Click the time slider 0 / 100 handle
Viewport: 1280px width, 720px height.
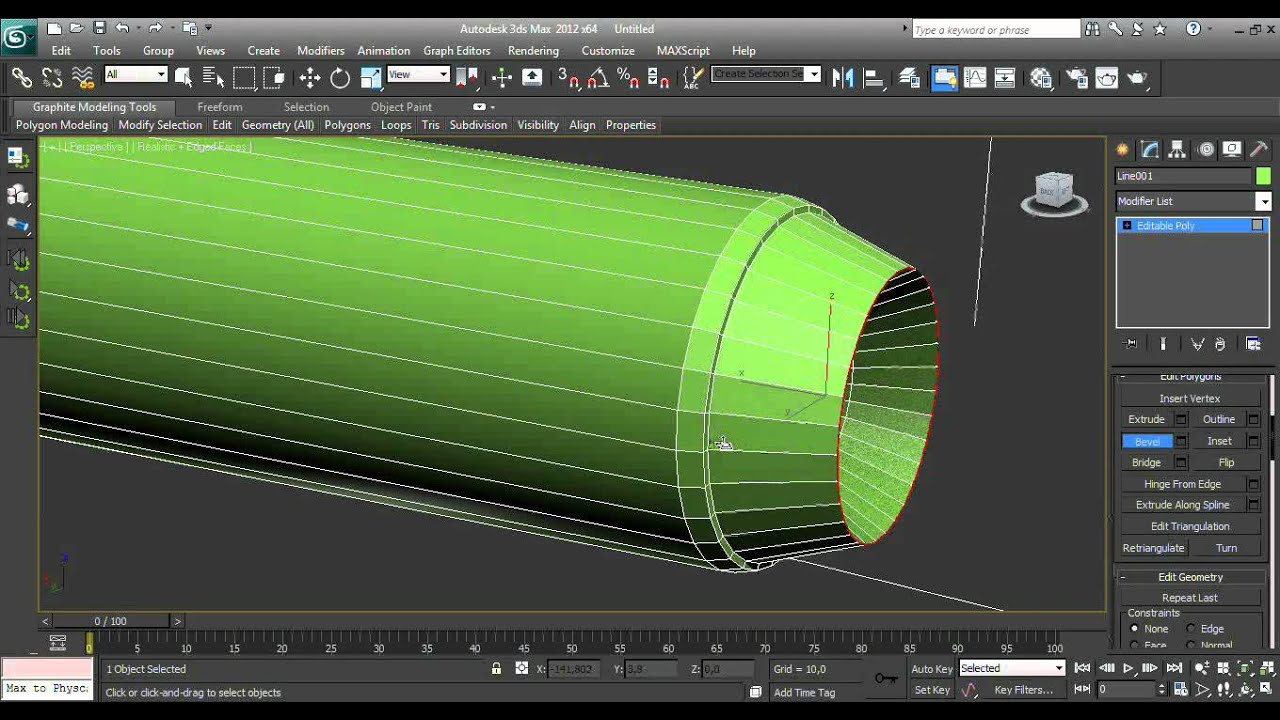click(111, 621)
